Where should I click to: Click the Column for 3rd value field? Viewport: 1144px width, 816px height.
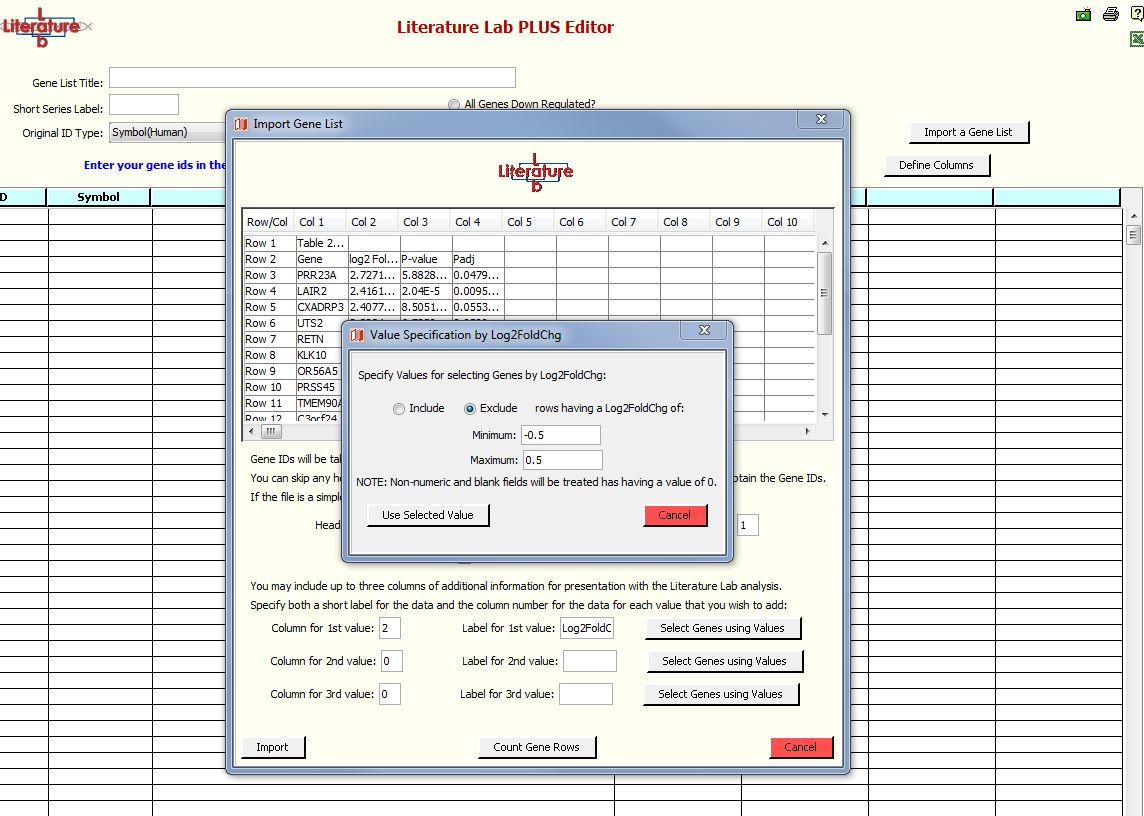[x=390, y=694]
